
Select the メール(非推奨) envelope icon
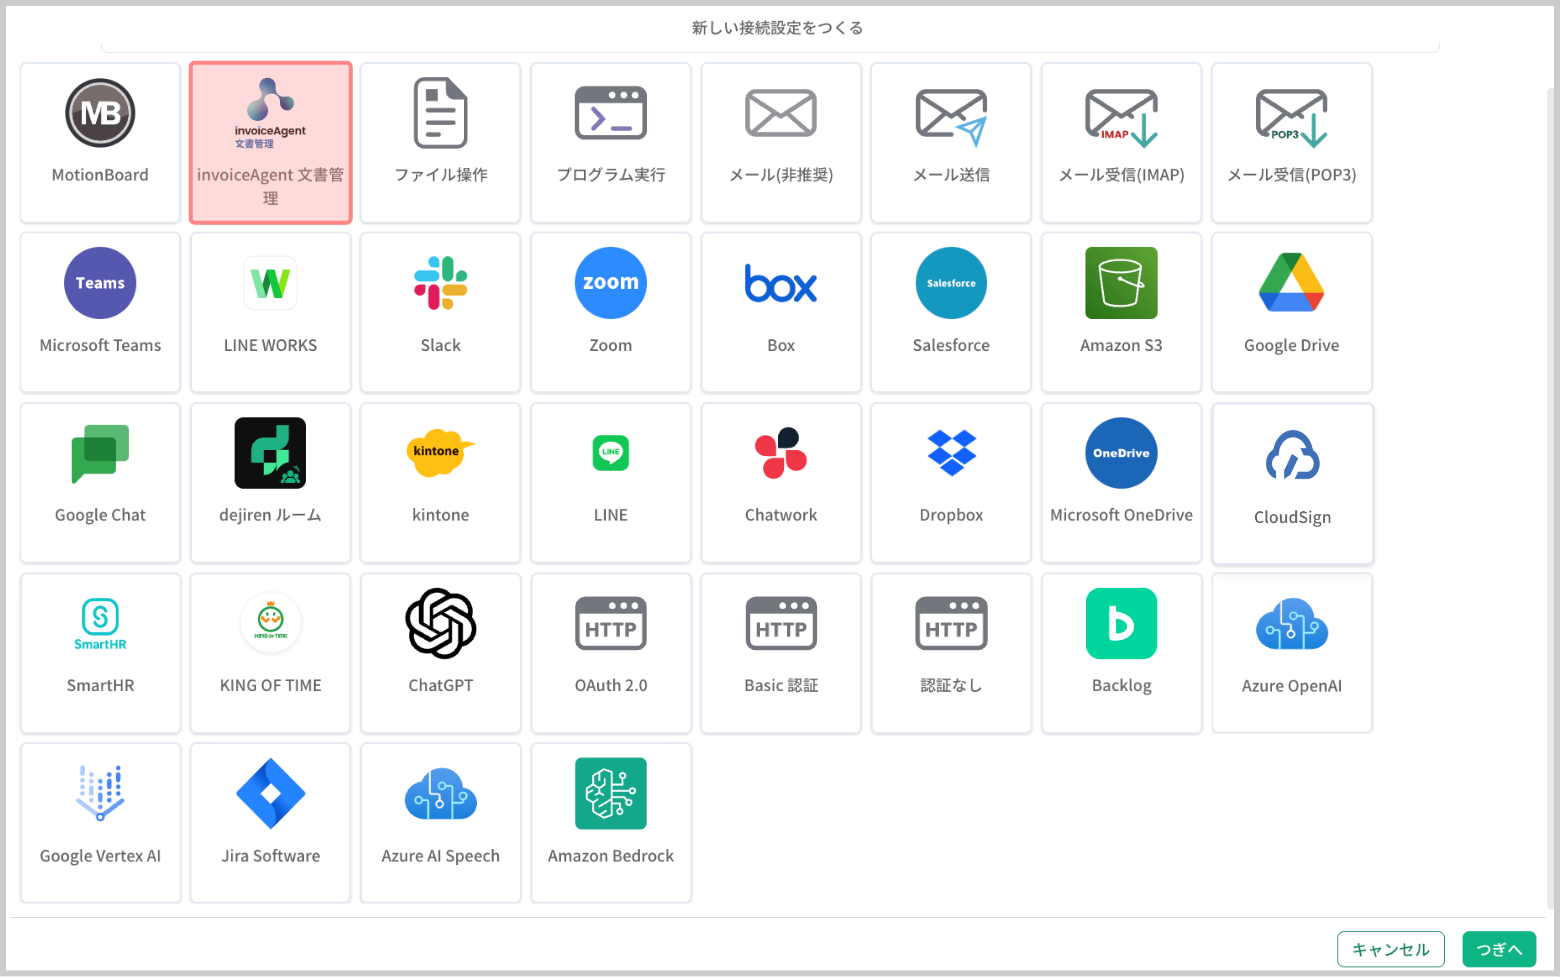point(781,113)
